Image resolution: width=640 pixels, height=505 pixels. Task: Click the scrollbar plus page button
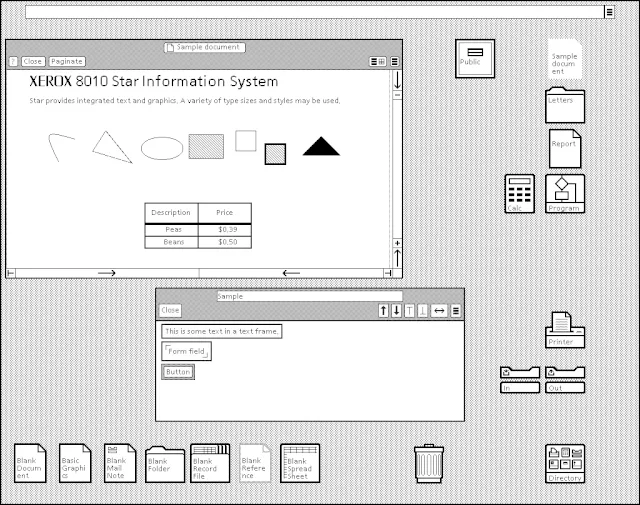(397, 243)
